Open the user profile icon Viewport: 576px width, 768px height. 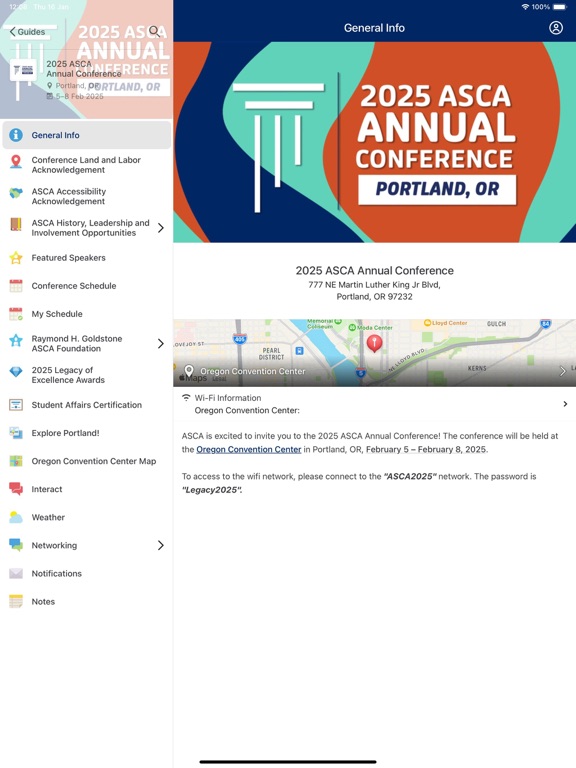[556, 28]
